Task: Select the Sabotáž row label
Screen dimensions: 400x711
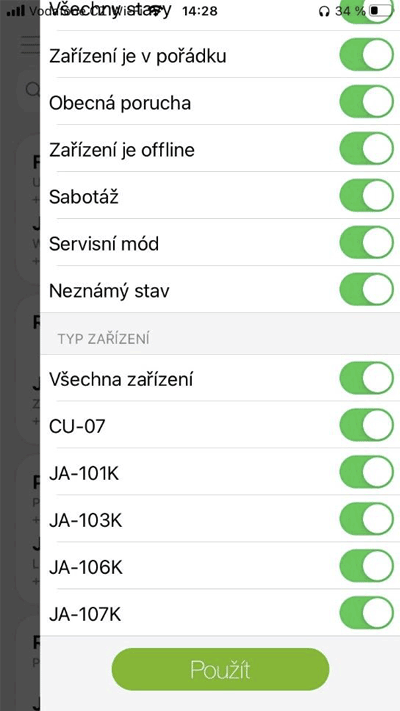Action: pos(84,197)
